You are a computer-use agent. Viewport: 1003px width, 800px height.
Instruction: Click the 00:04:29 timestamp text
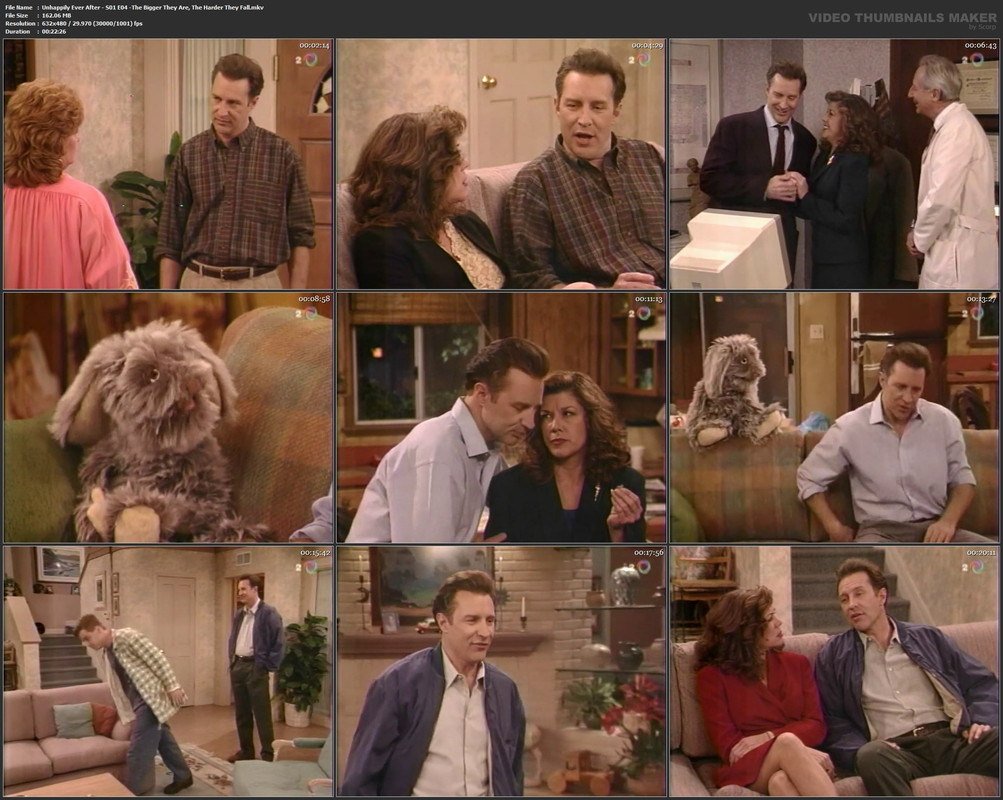click(x=647, y=45)
